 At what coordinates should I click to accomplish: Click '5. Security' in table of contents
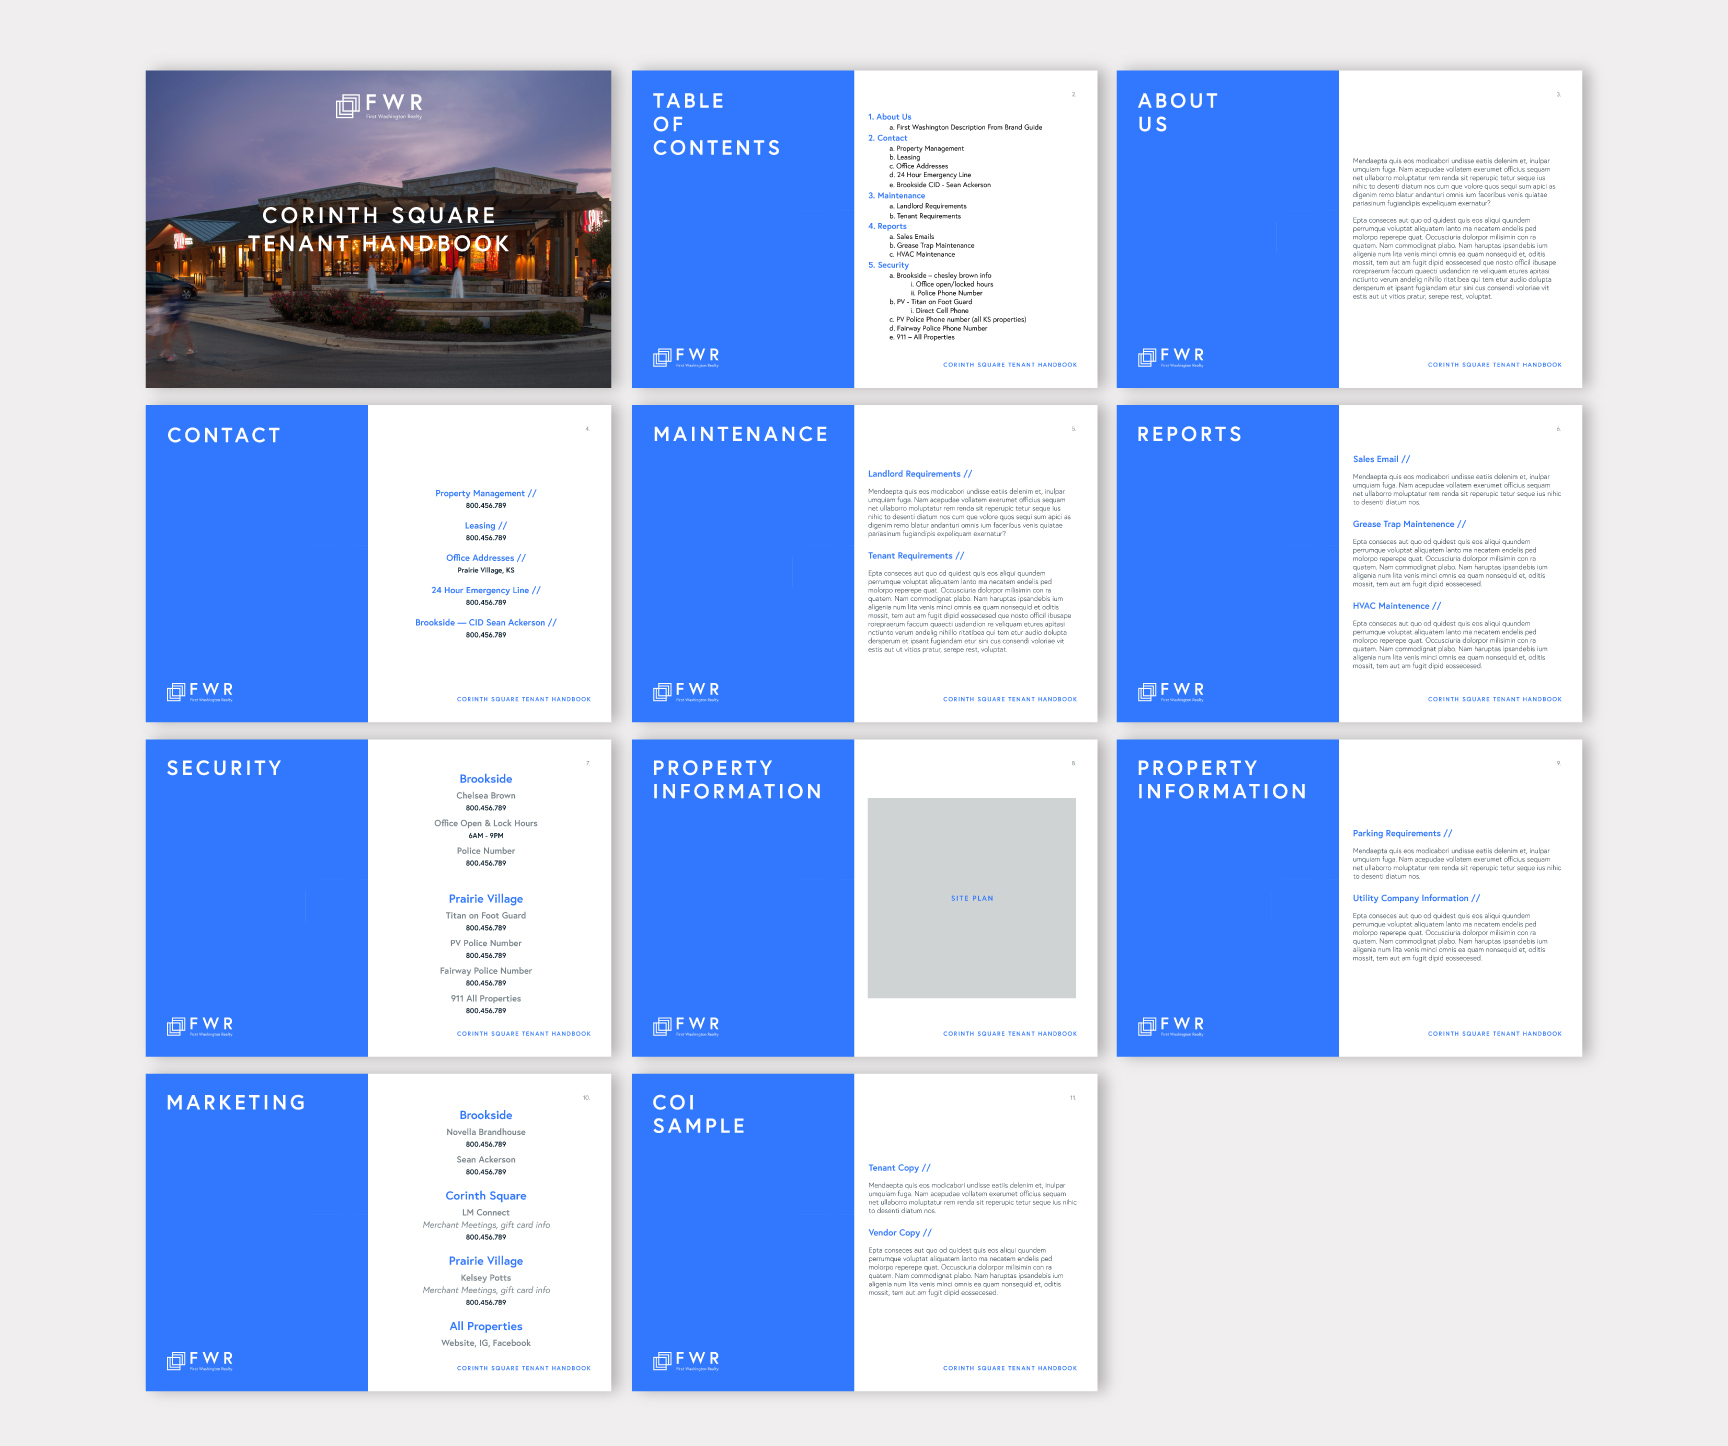tap(889, 265)
